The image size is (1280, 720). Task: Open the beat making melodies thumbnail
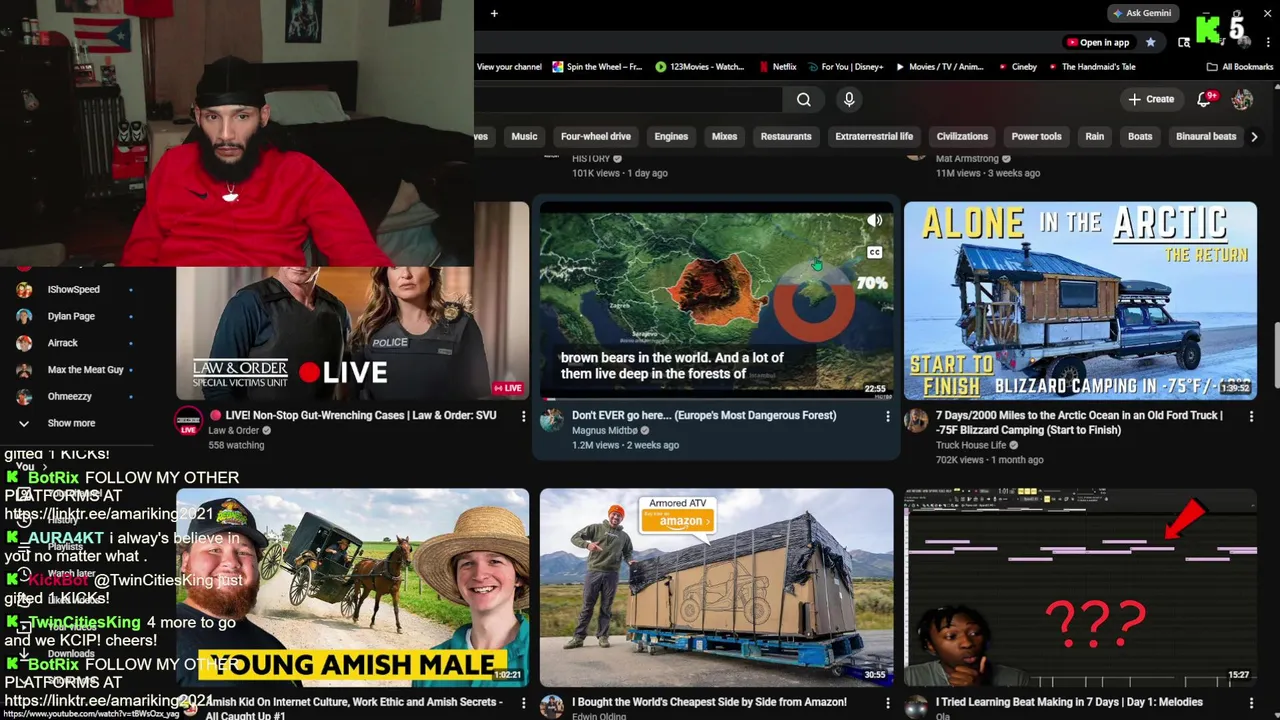1080,587
